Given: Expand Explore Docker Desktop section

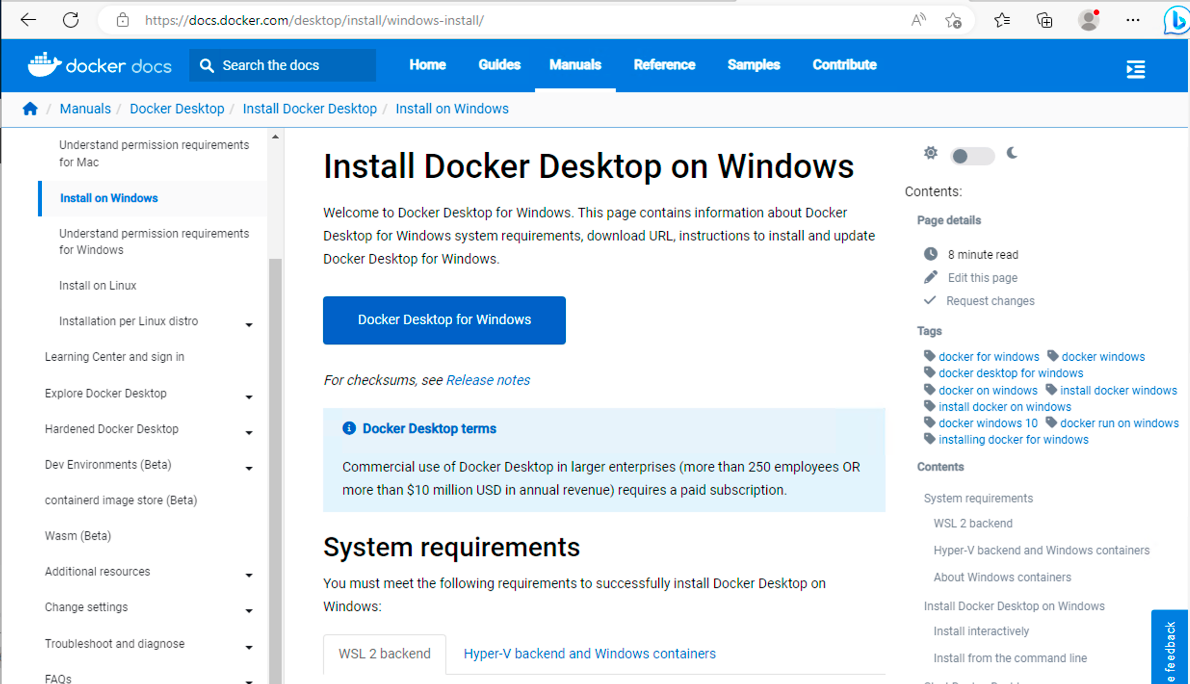Looking at the screenshot, I should 249,397.
